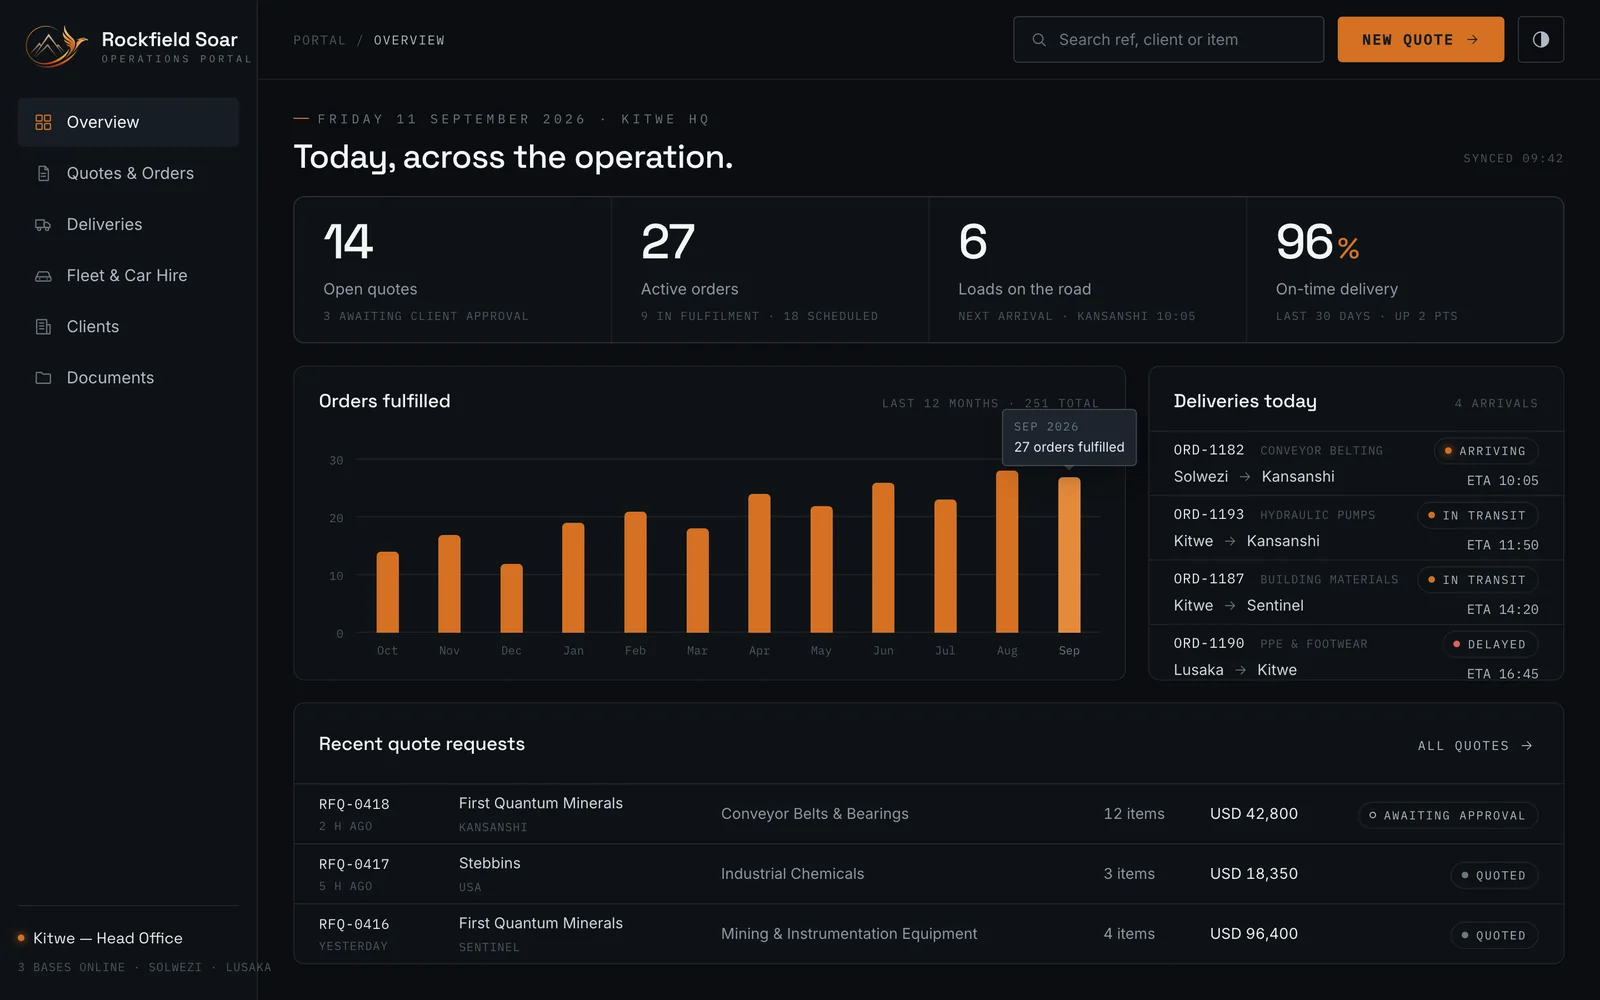Go to Deliveries section
This screenshot has height=1000, width=1600.
[x=128, y=225]
